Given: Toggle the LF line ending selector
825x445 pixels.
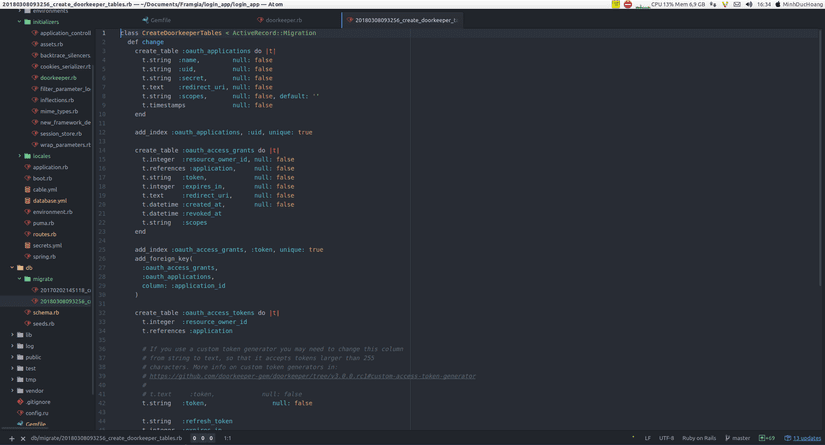Looking at the screenshot, I should [647, 438].
